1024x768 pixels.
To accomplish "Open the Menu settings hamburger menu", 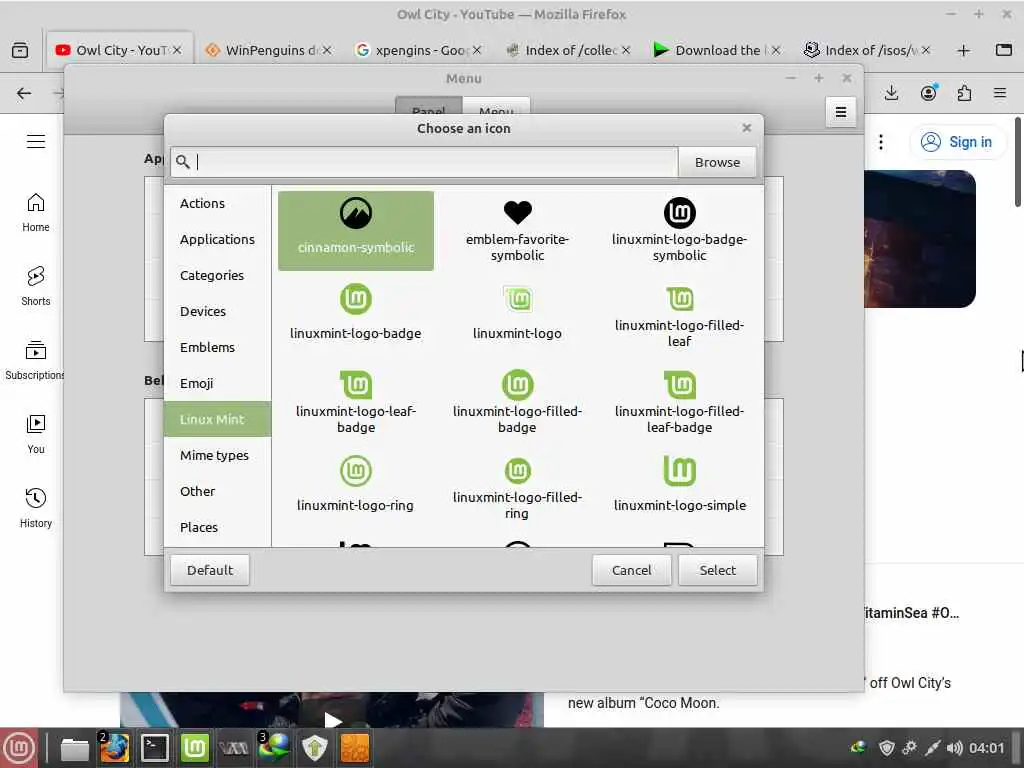I will pyautogui.click(x=840, y=112).
